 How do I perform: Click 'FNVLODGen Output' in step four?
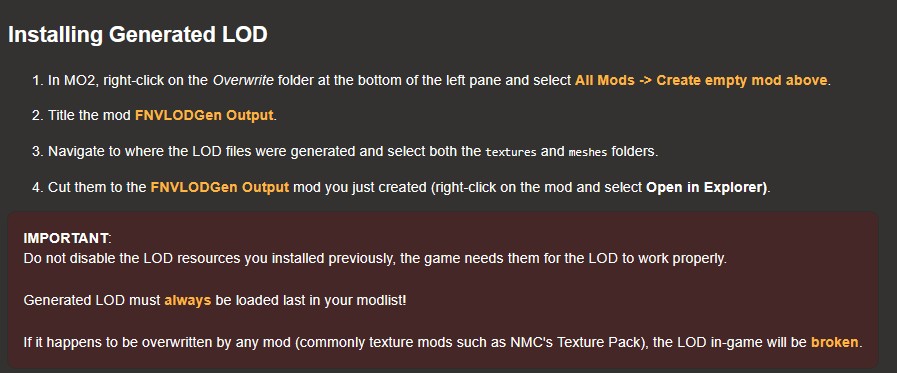click(x=220, y=187)
